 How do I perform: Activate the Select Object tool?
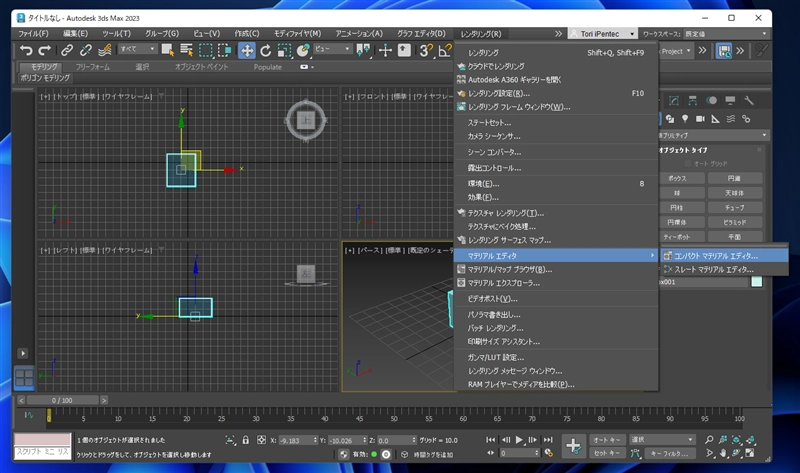167,50
